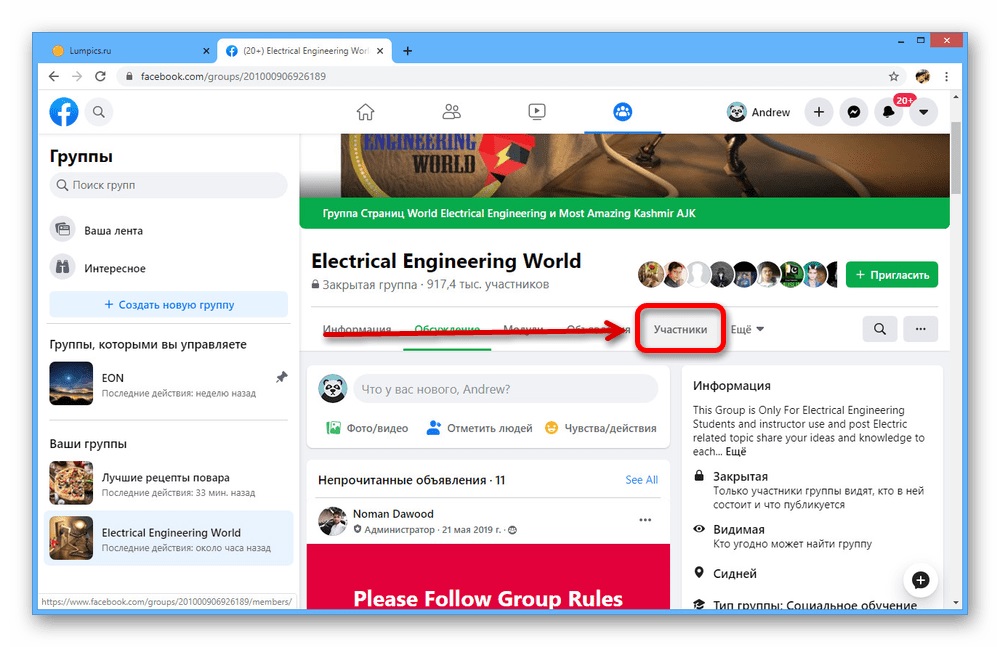Viewport: 1000px width, 647px height.
Task: Open the Friends icon in top navigation
Action: [x=452, y=112]
